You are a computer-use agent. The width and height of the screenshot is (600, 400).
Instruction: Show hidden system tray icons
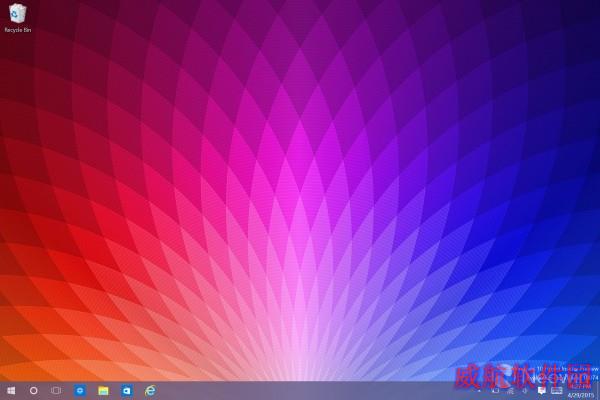[480, 391]
